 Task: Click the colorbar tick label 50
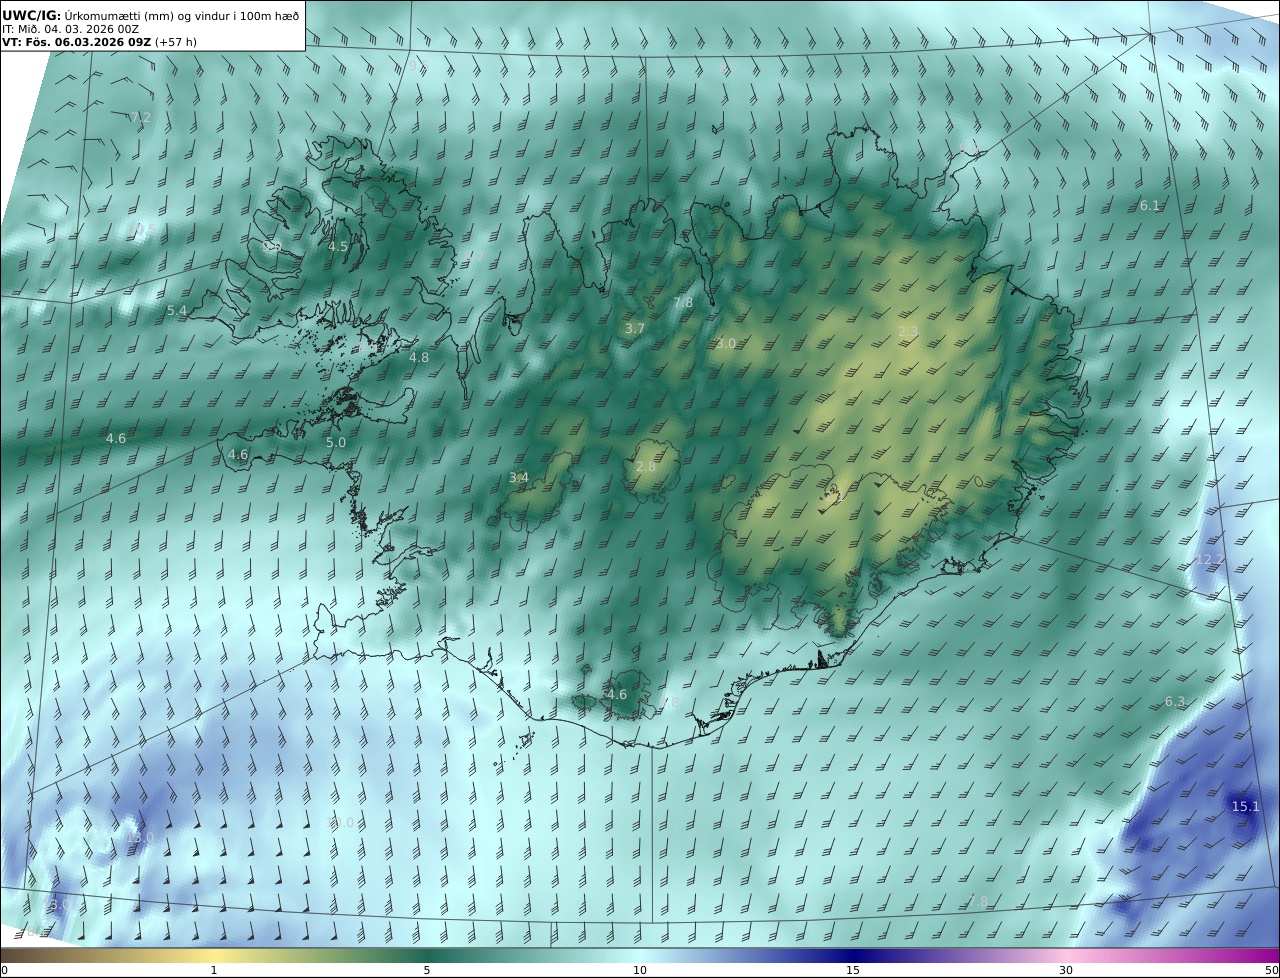click(1272, 971)
